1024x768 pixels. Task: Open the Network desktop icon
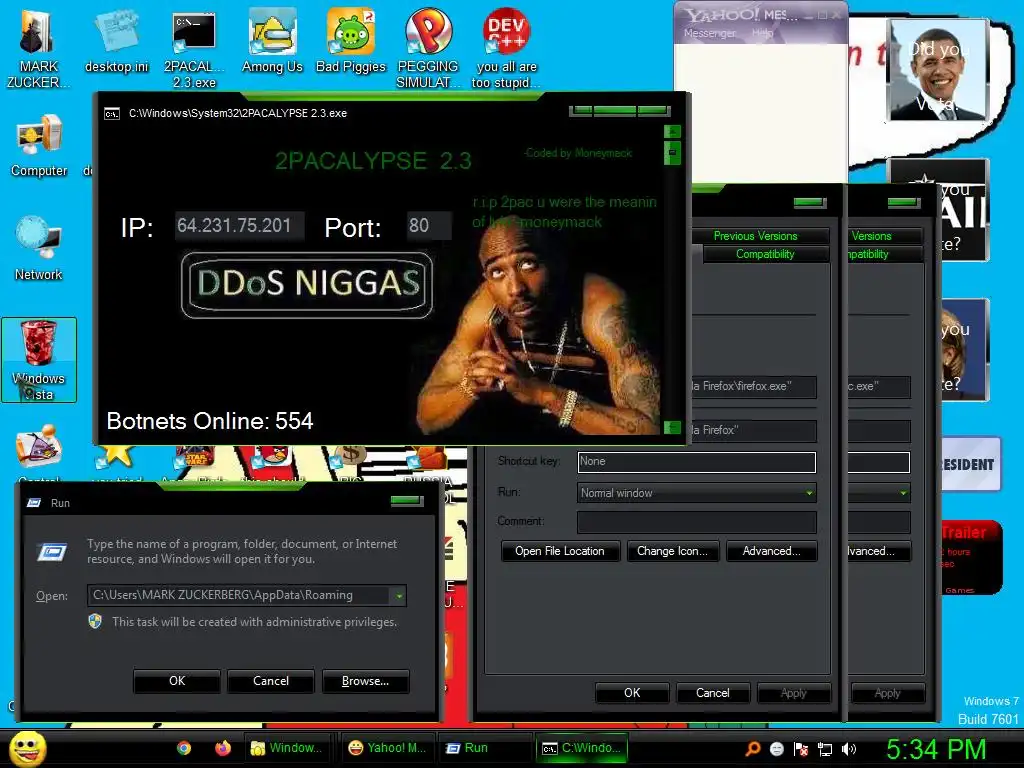point(39,249)
